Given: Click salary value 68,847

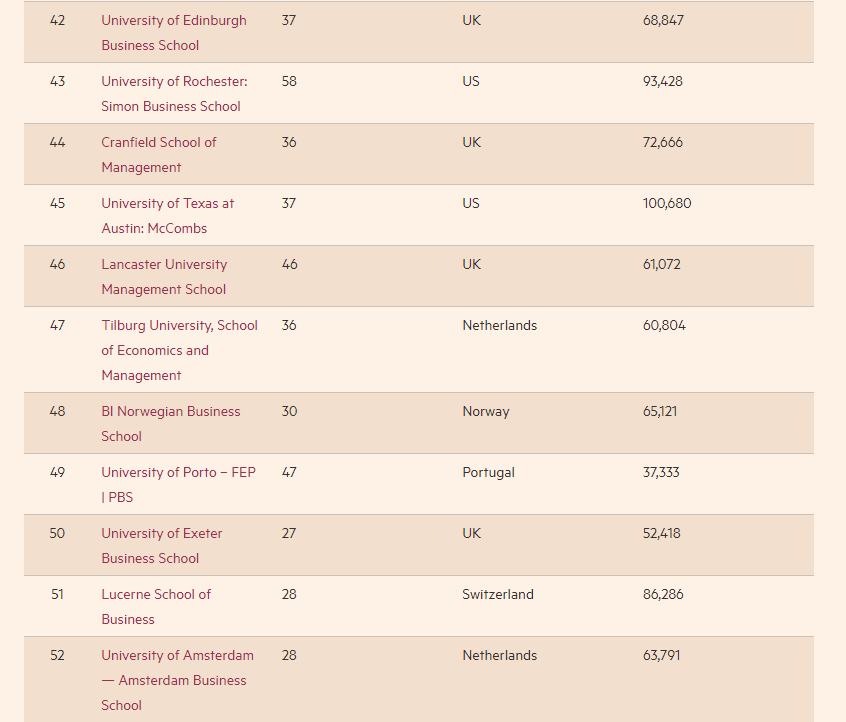Looking at the screenshot, I should (663, 21).
